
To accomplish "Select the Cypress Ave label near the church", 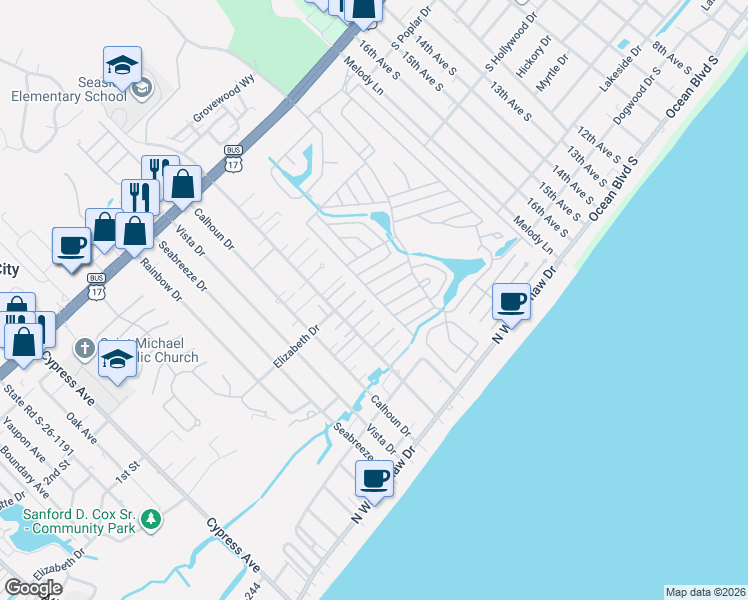I will click(x=68, y=378).
